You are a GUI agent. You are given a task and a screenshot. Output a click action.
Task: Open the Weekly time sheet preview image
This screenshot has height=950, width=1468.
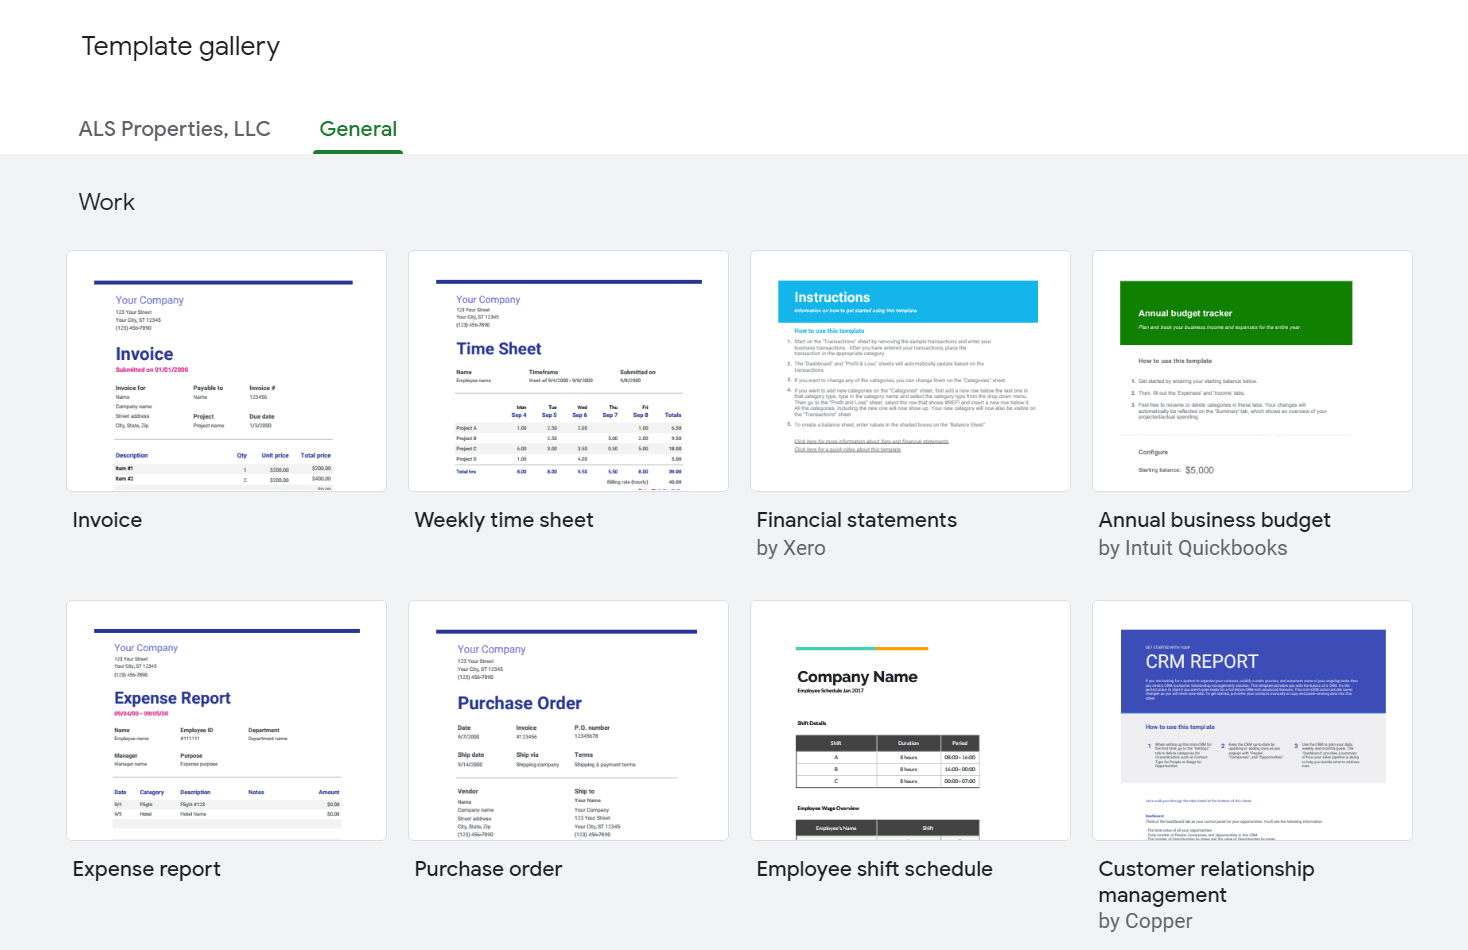tap(568, 371)
